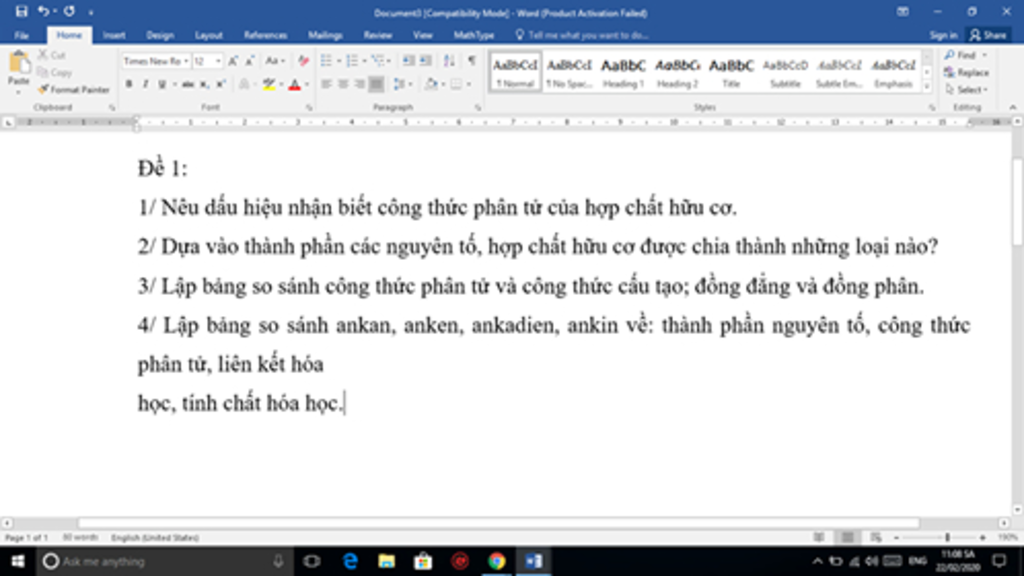The width and height of the screenshot is (1024, 576).
Task: Save document from Quick Access Toolbar
Action: pos(22,12)
